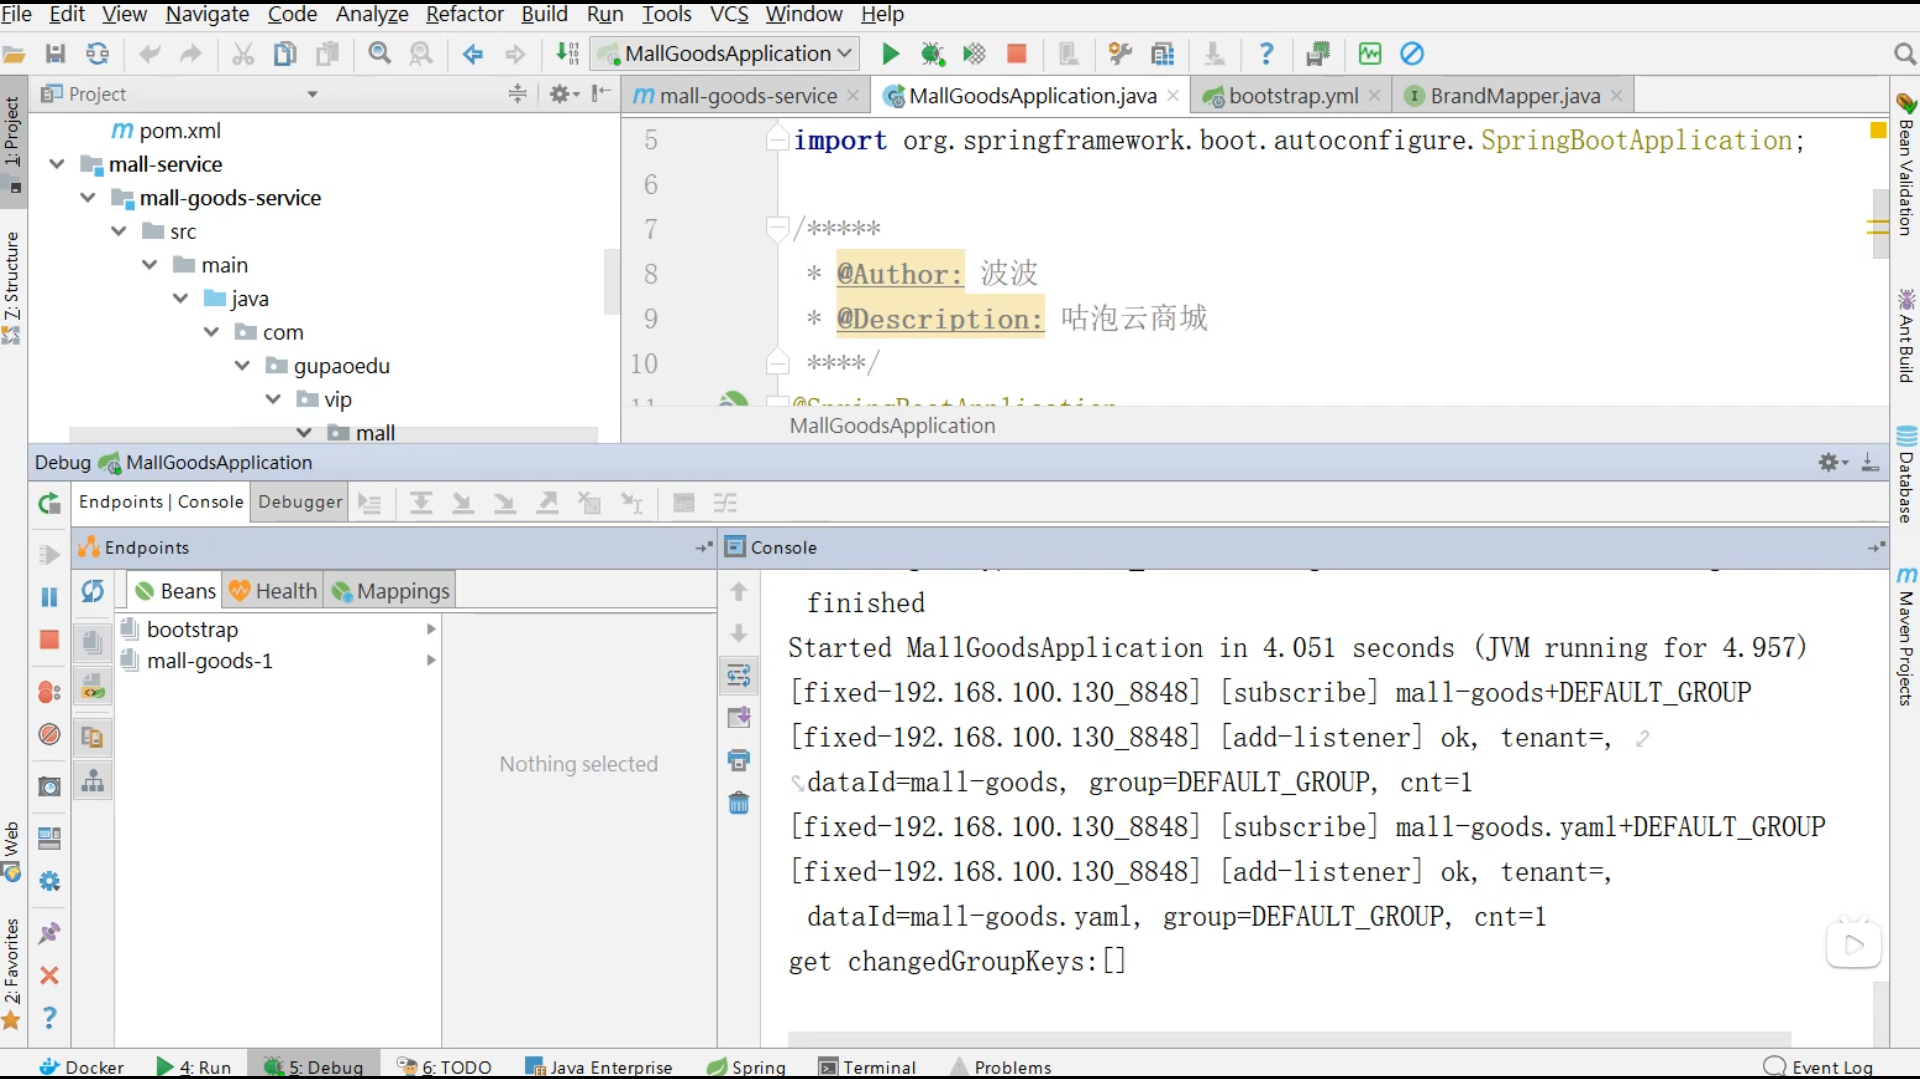Open the MallGoodsApplication run configuration dropdown

pos(726,54)
